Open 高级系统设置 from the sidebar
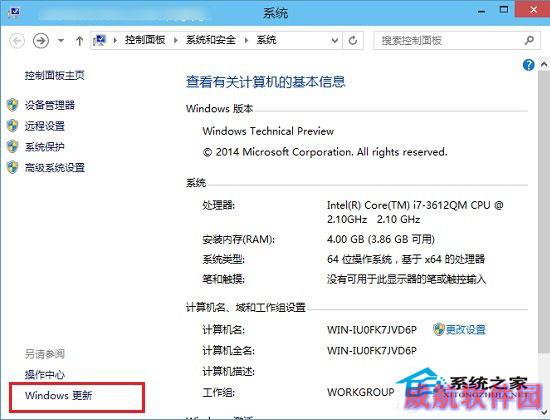 pyautogui.click(x=55, y=168)
